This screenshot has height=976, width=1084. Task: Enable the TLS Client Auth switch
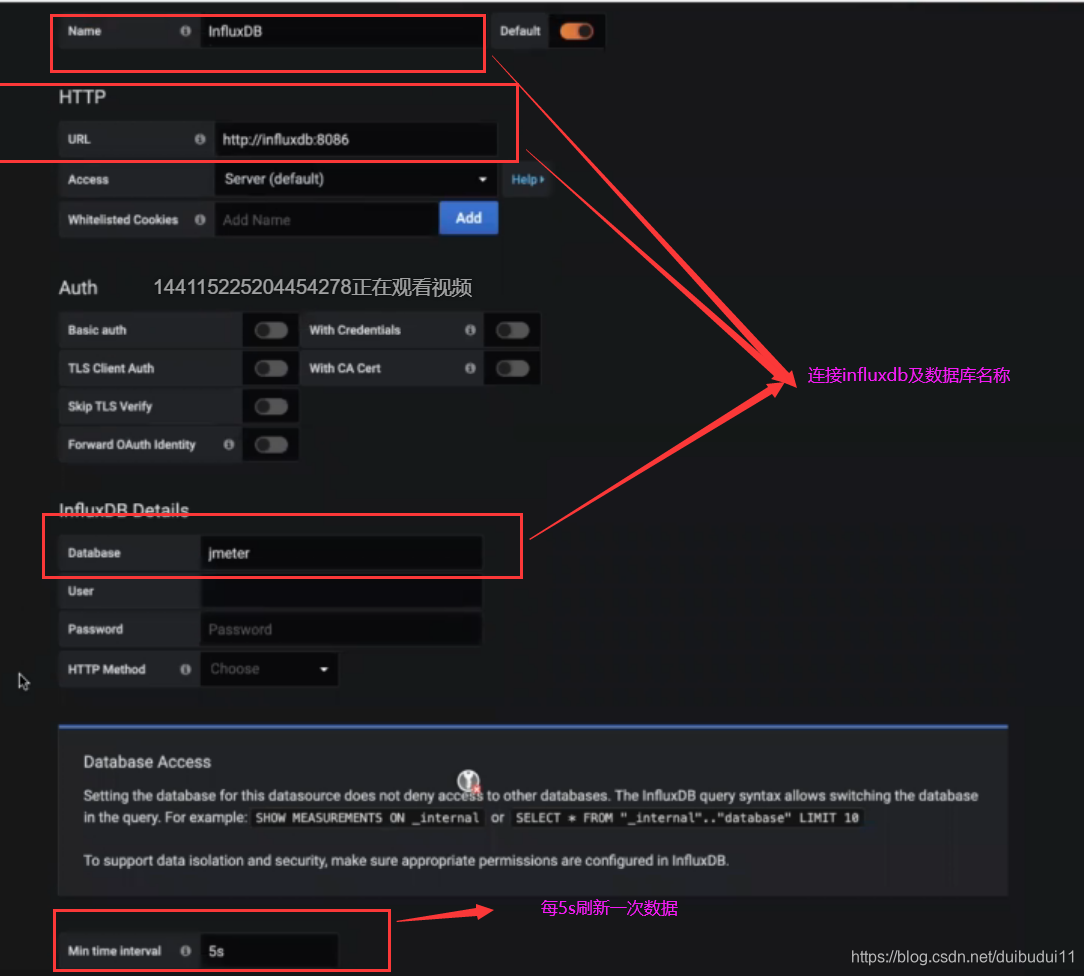[x=271, y=368]
